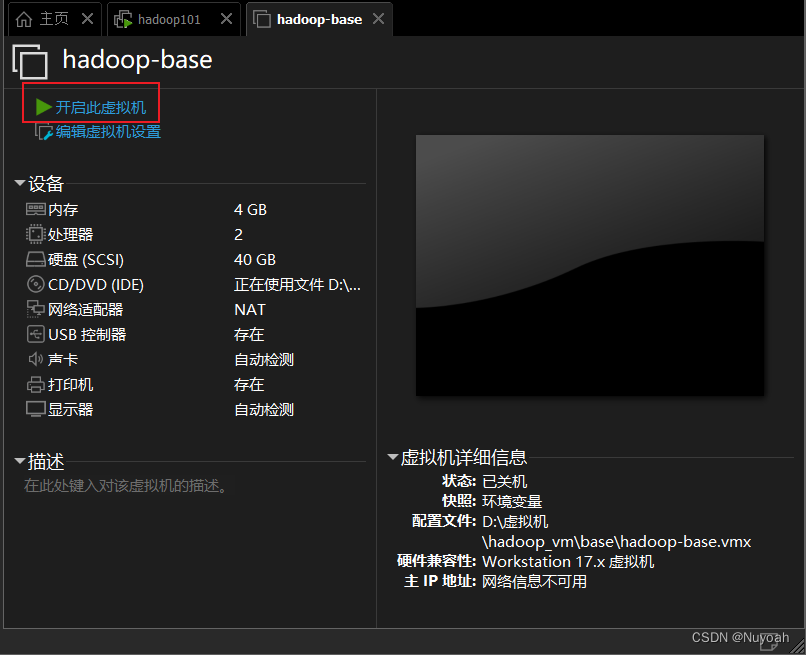Select the display (显示器) monitor icon
Screen dimensions: 806x655
tap(35, 409)
